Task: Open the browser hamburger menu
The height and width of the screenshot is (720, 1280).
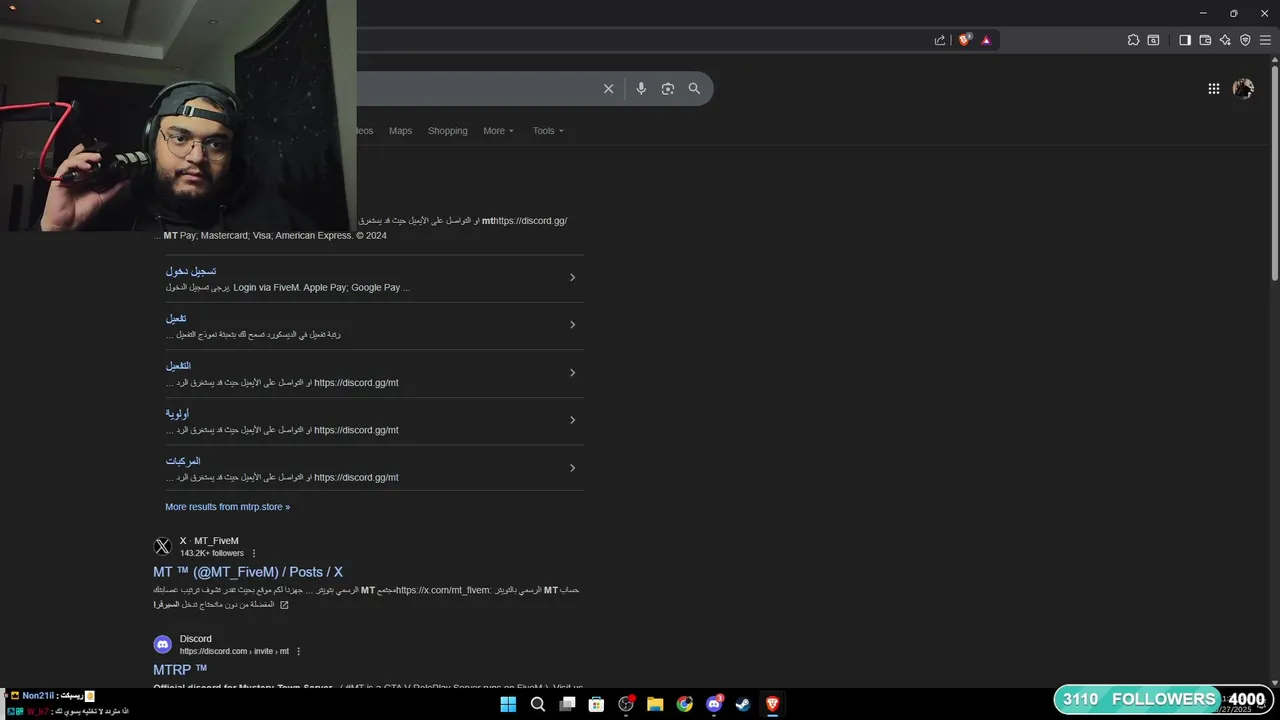Action: (x=1265, y=40)
